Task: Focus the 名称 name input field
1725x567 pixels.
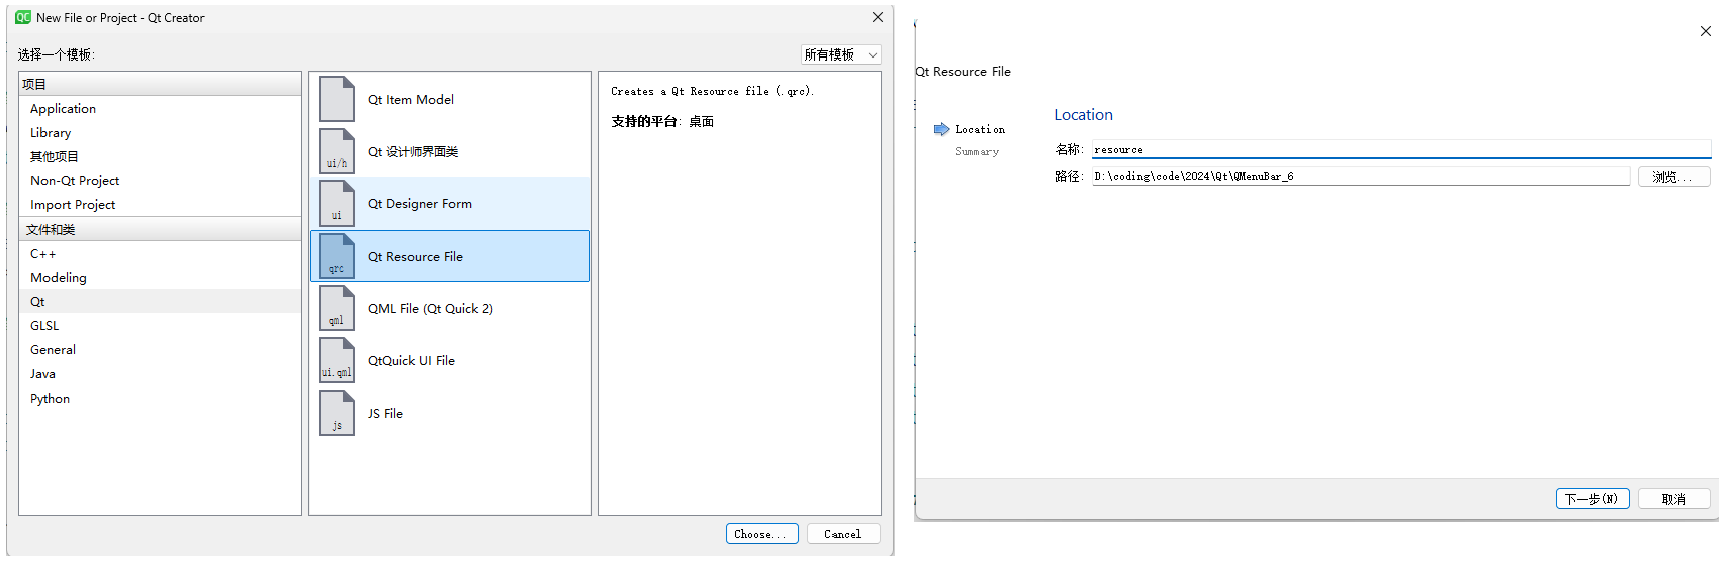Action: point(1401,149)
